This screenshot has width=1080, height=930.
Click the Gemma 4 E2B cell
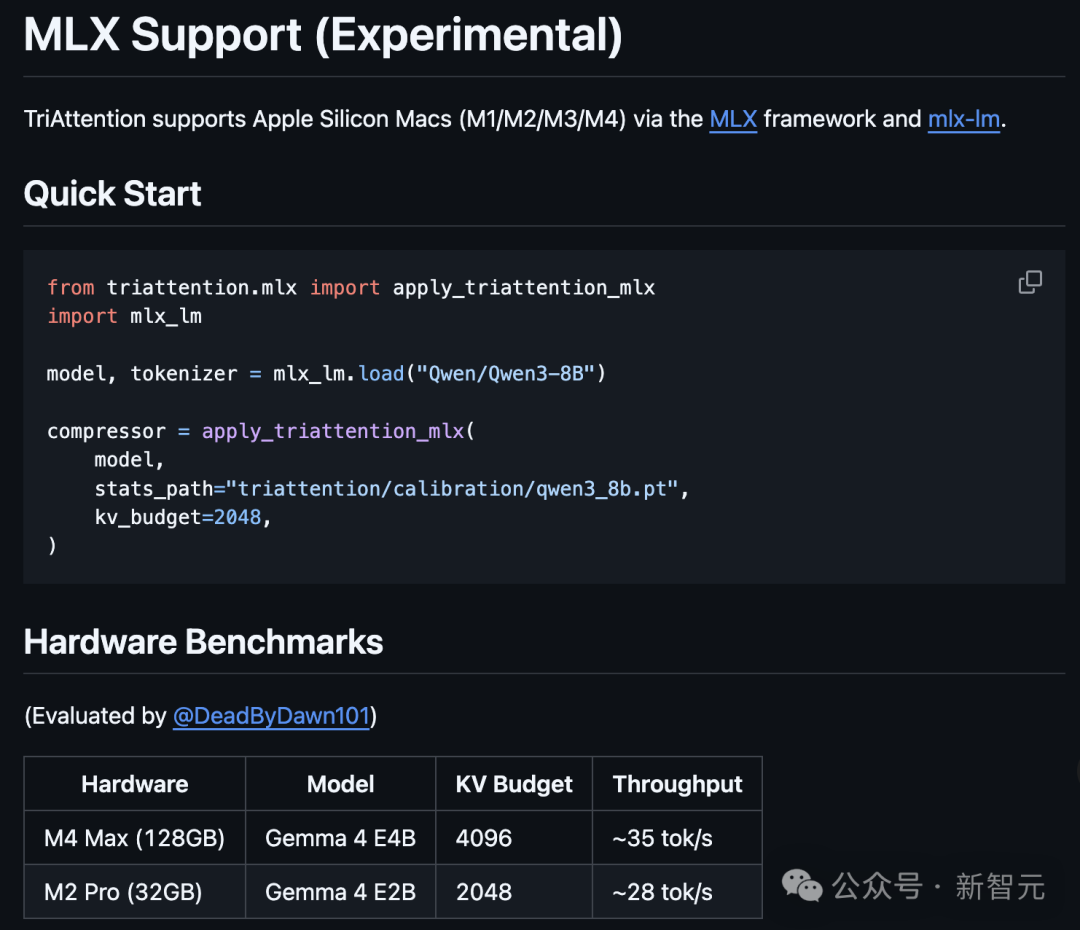340,891
